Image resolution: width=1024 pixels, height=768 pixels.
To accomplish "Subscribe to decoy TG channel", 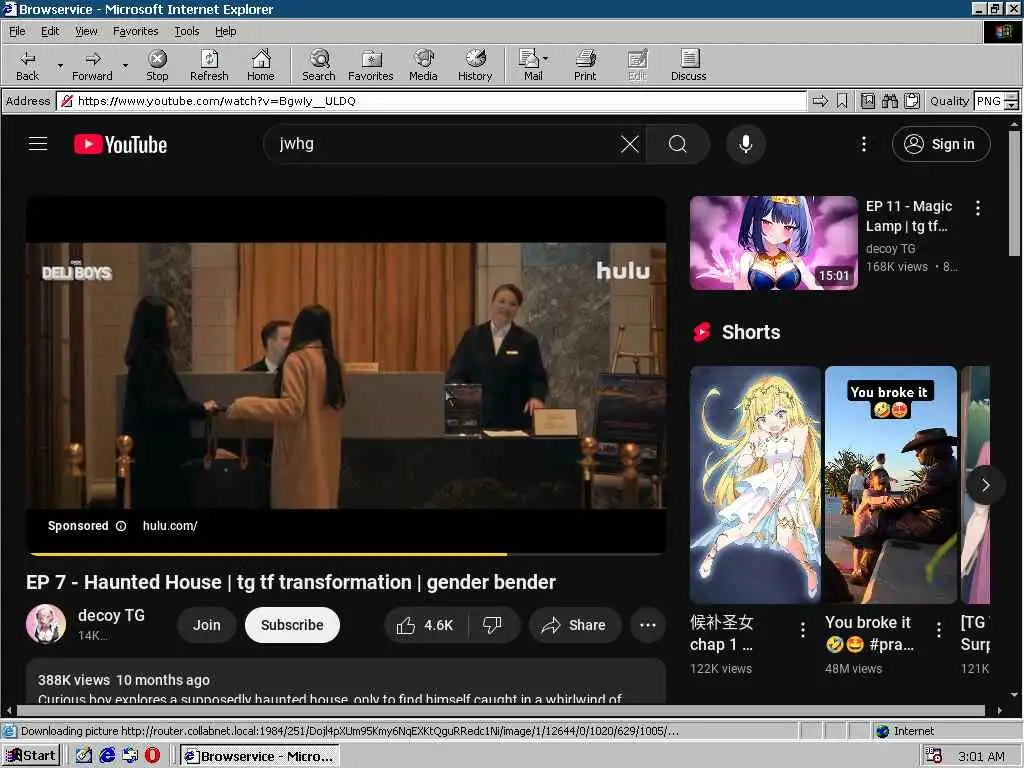I will coord(292,625).
